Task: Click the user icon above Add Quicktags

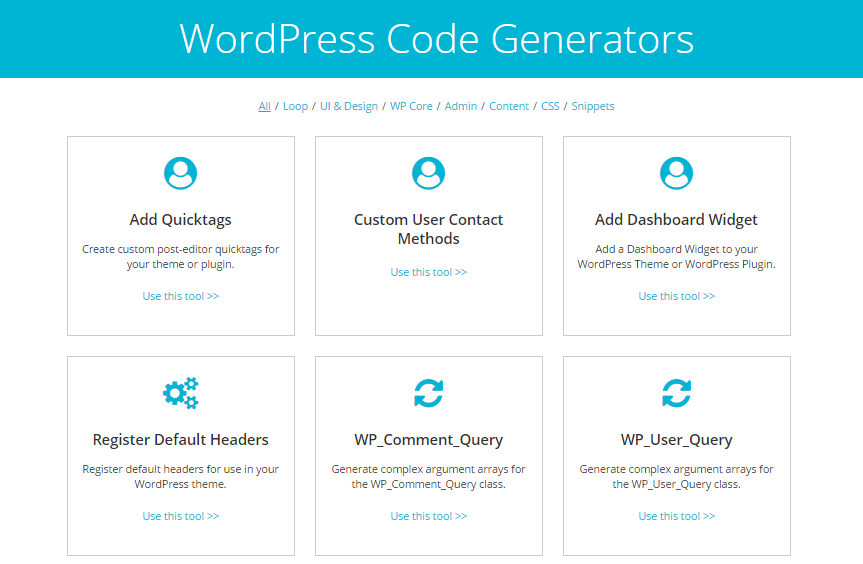Action: pos(181,173)
